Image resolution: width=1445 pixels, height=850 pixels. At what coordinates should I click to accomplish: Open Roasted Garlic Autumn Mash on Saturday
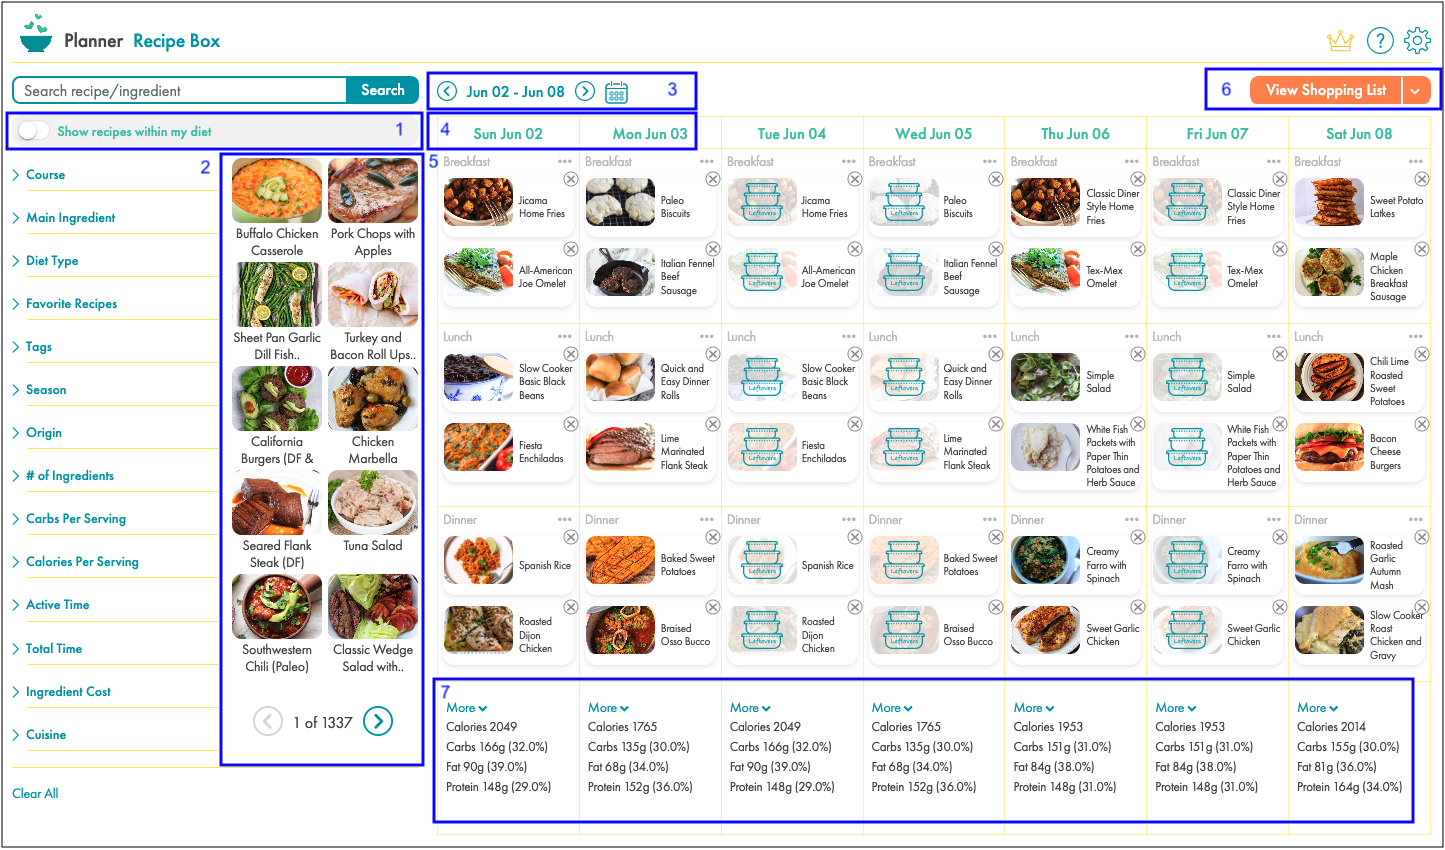click(1361, 565)
